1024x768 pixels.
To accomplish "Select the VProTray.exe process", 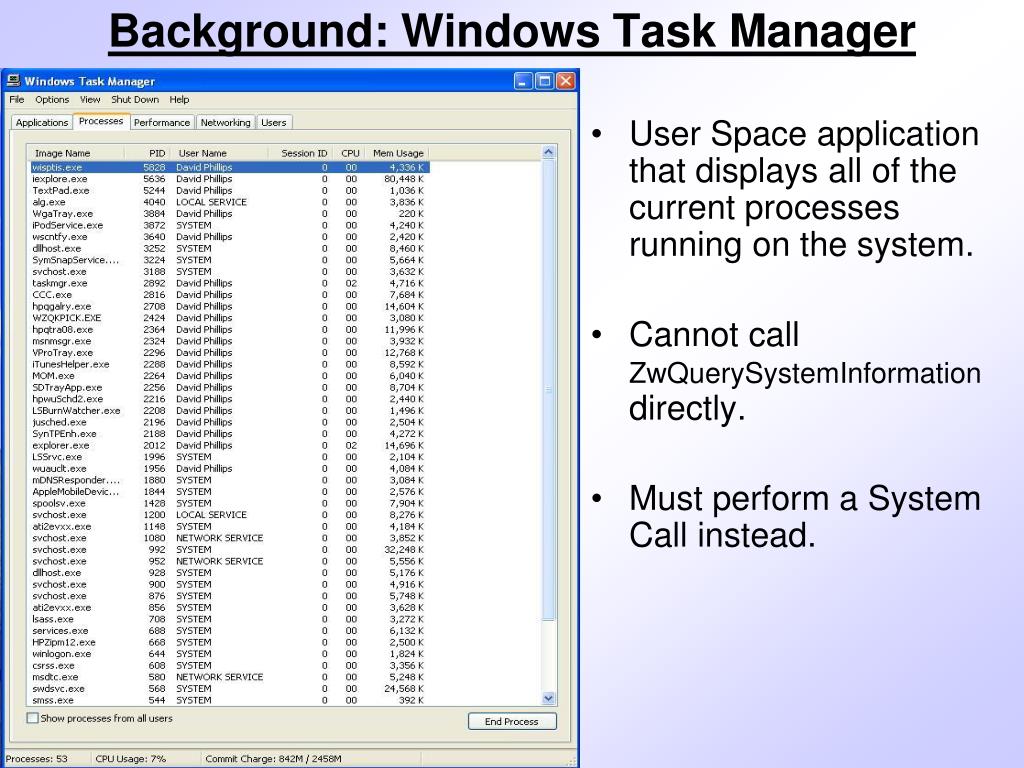I will (230, 353).
